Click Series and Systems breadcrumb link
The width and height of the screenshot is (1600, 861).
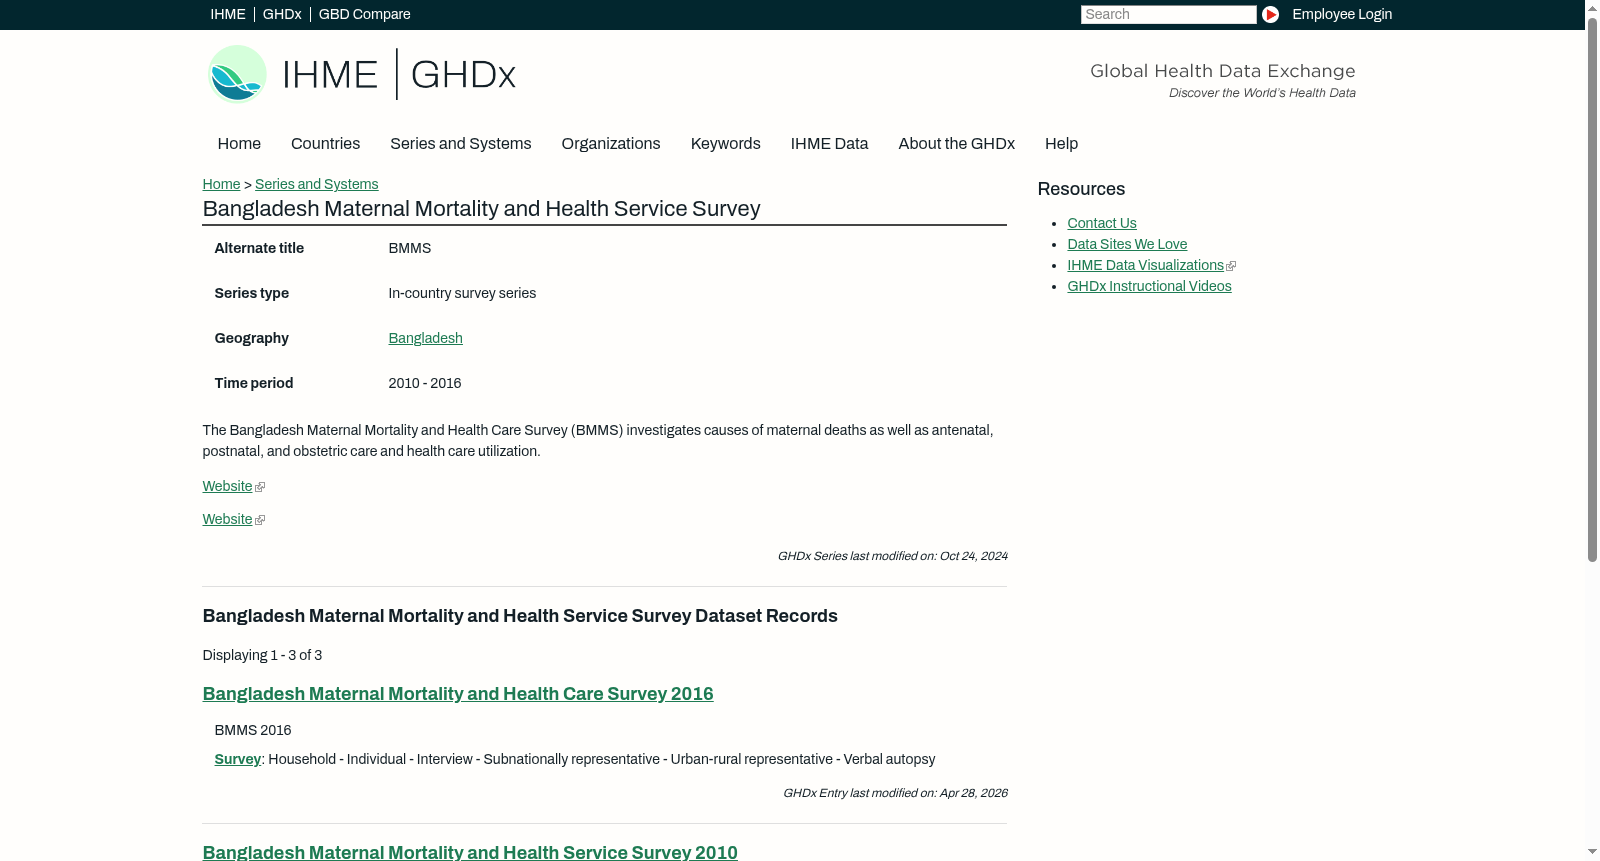316,184
